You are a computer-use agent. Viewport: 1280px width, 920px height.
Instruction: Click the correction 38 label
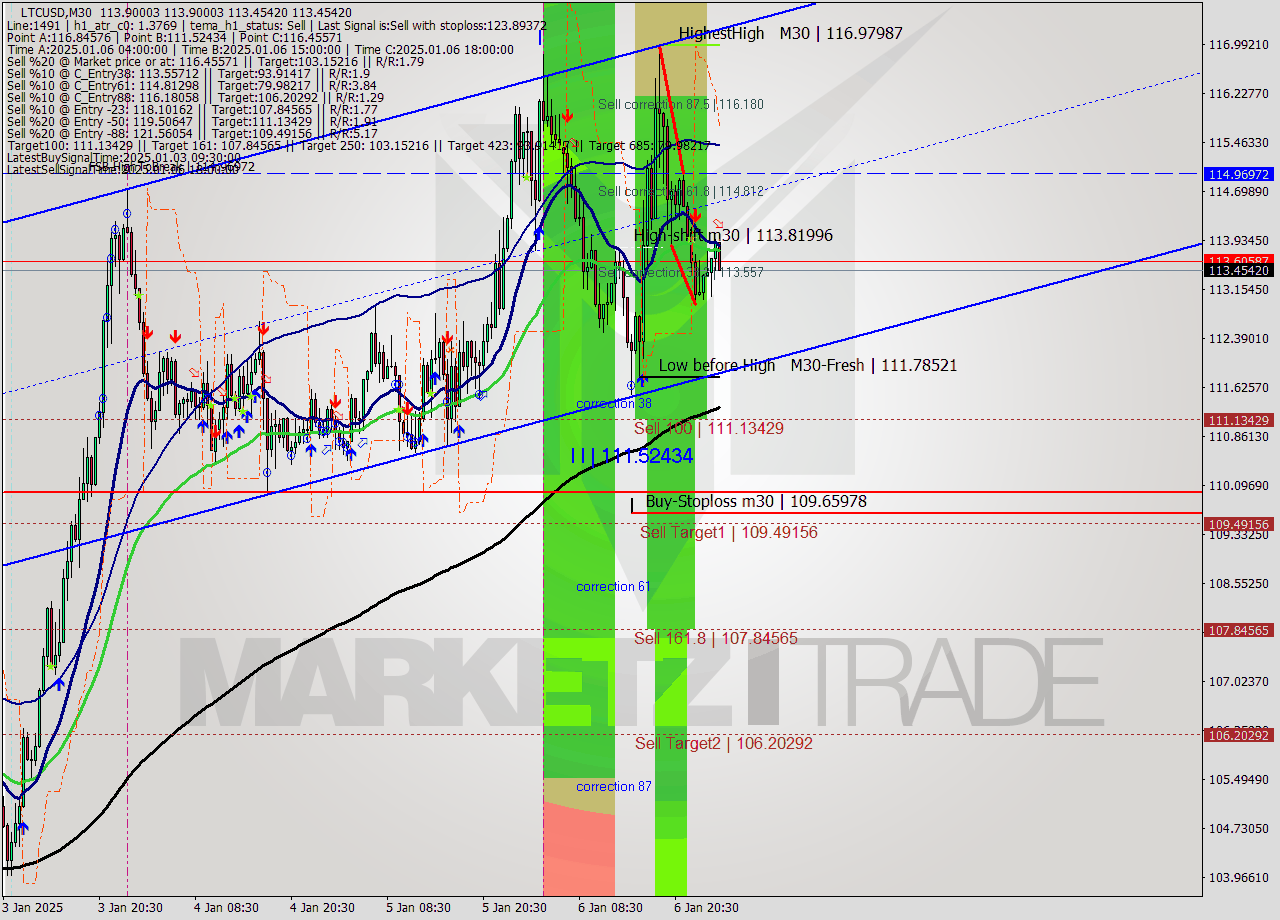coord(614,403)
